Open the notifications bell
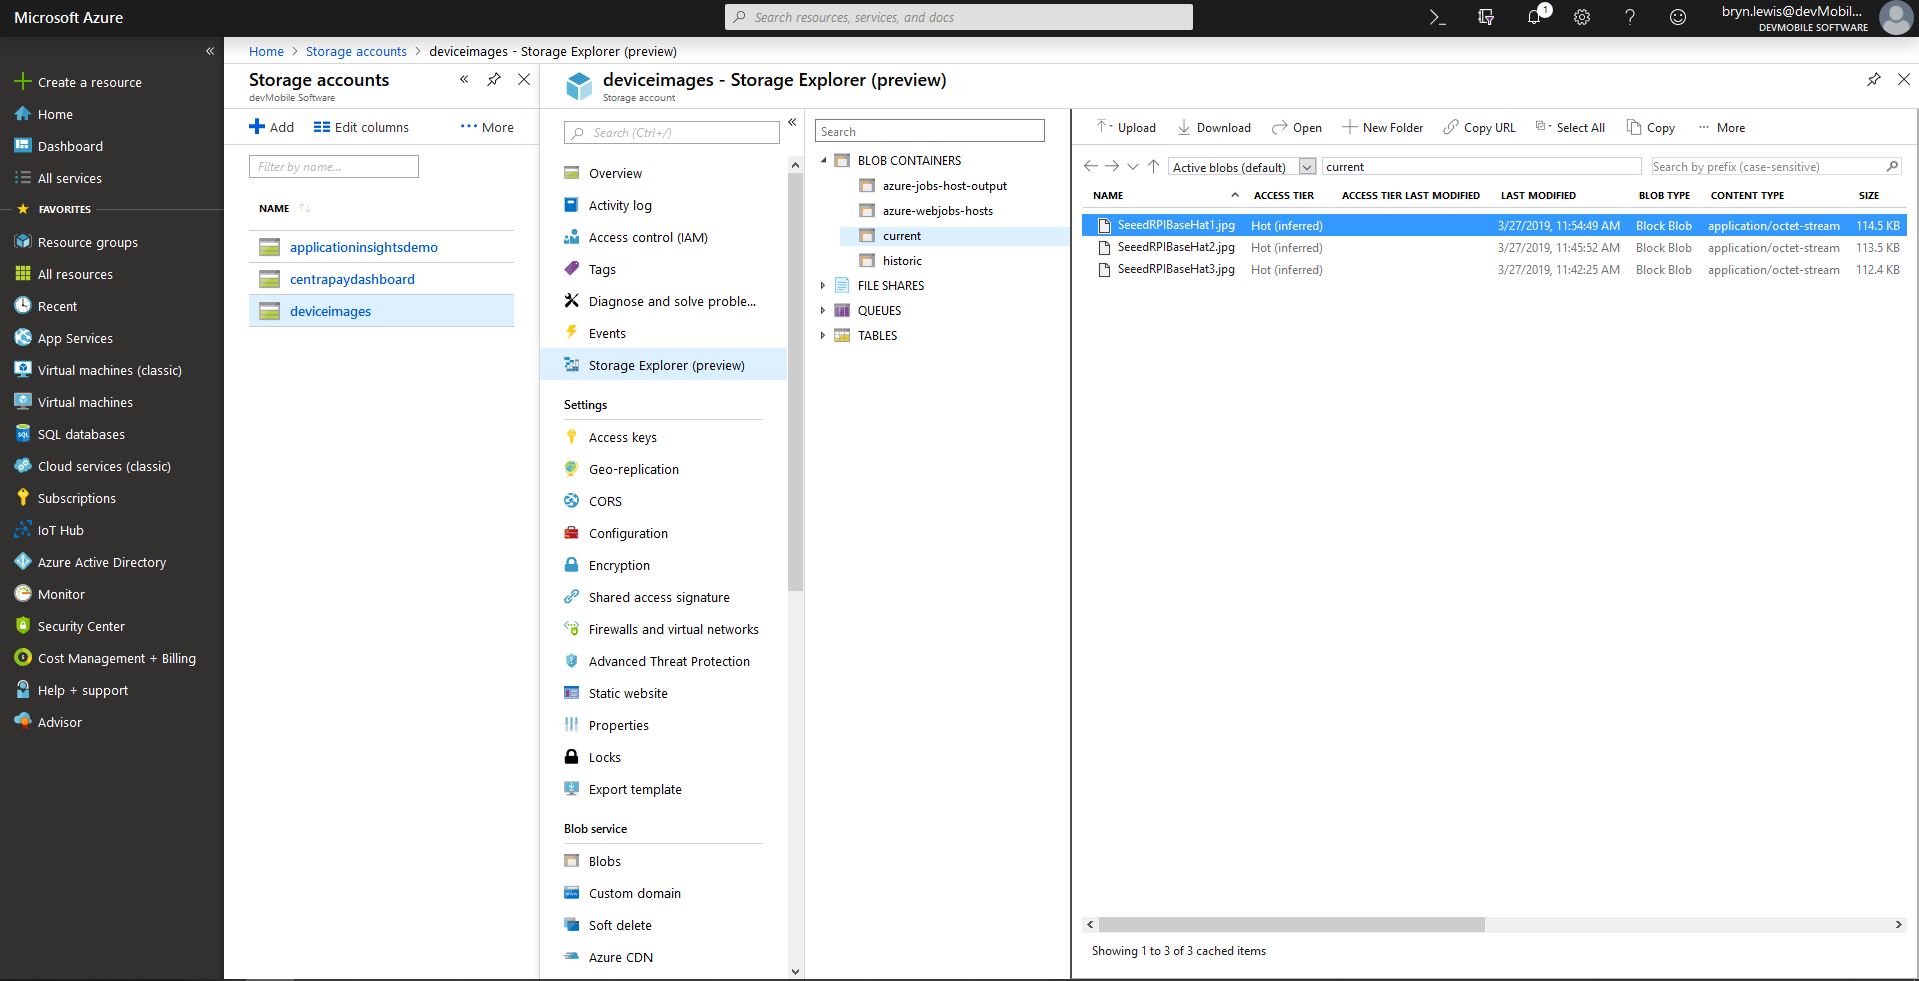 [x=1534, y=17]
